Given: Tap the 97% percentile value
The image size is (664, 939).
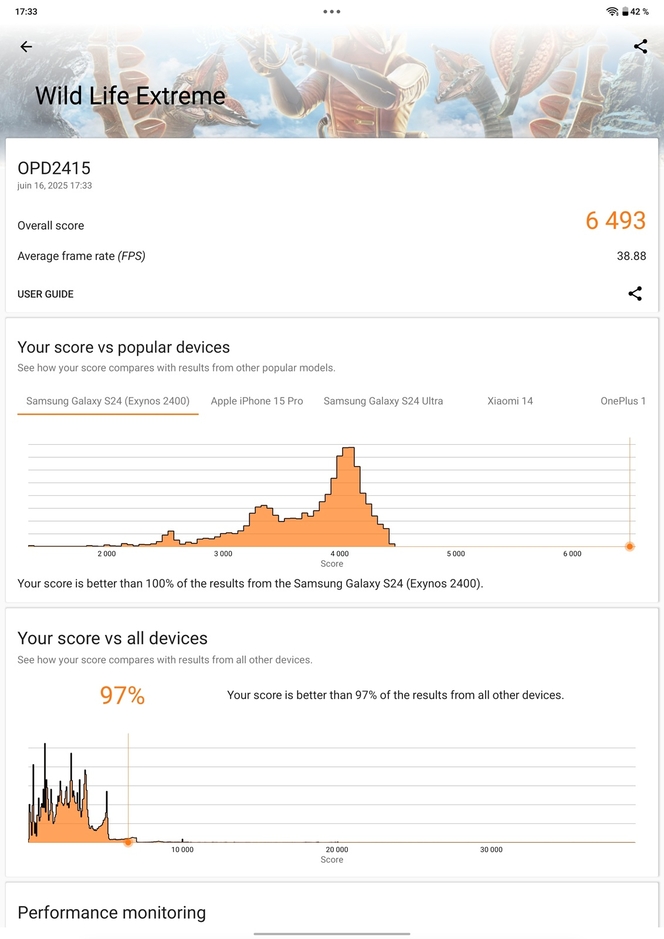Looking at the screenshot, I should pos(122,696).
